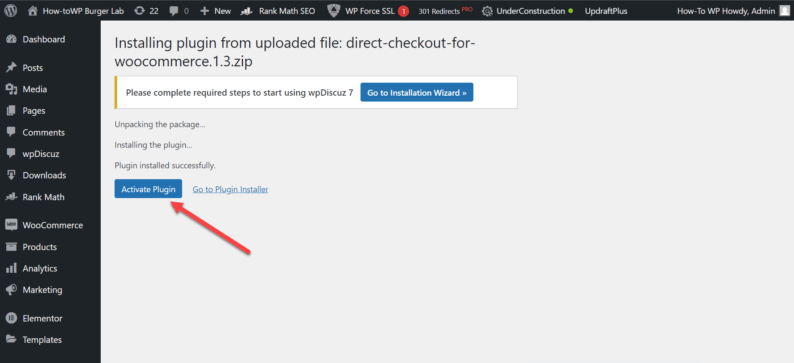Click the Dashboard gauge icon in sidebar

(11, 39)
